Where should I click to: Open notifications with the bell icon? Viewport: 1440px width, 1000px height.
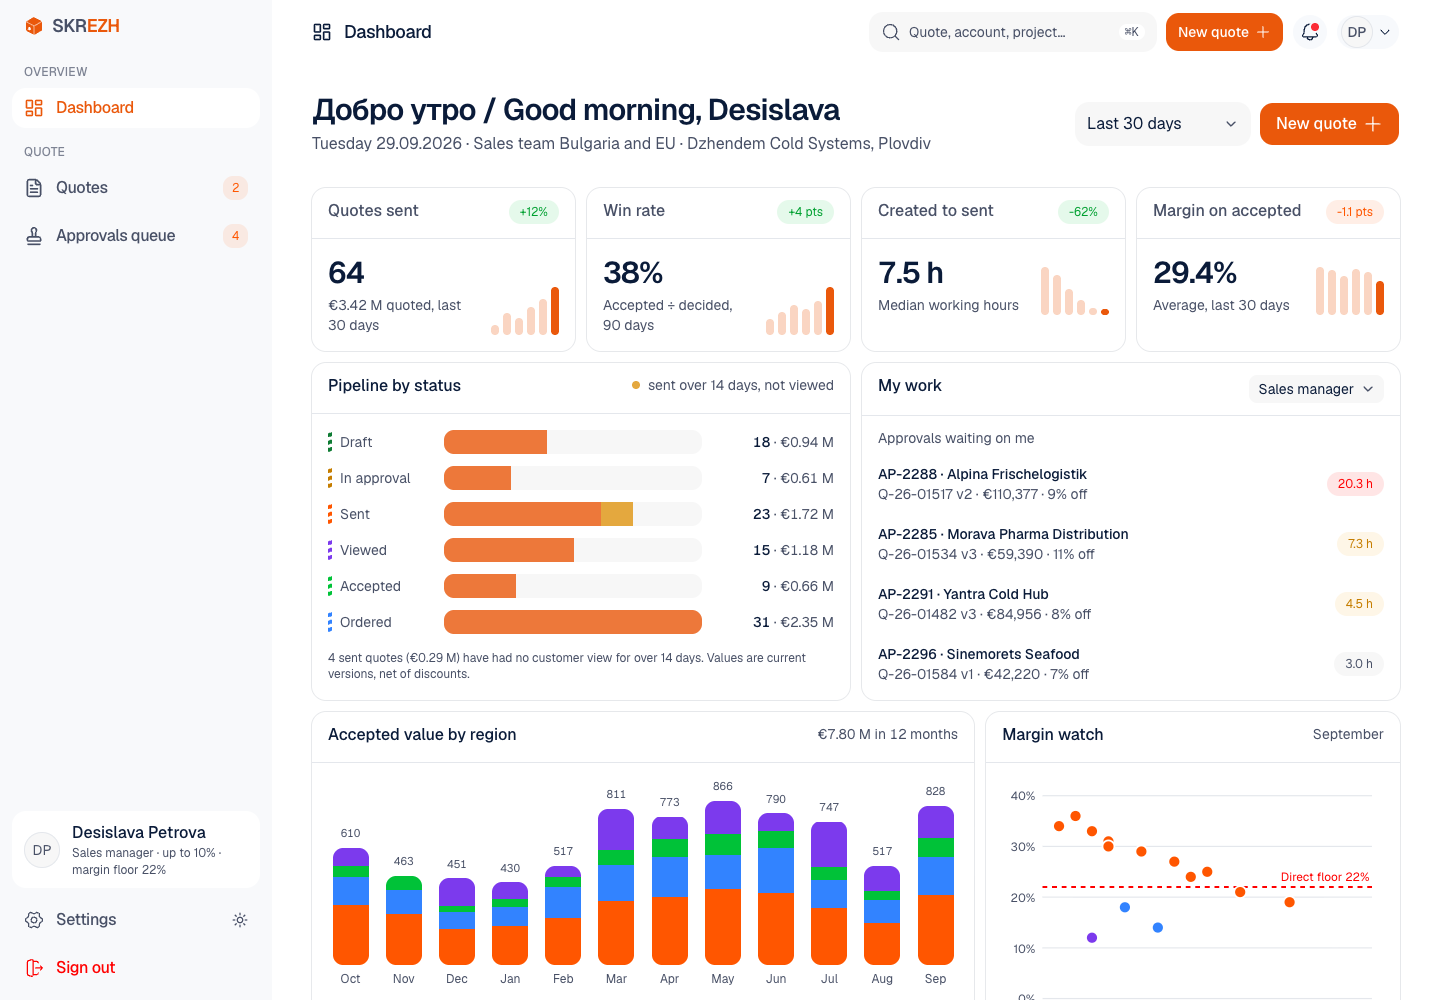click(1310, 32)
